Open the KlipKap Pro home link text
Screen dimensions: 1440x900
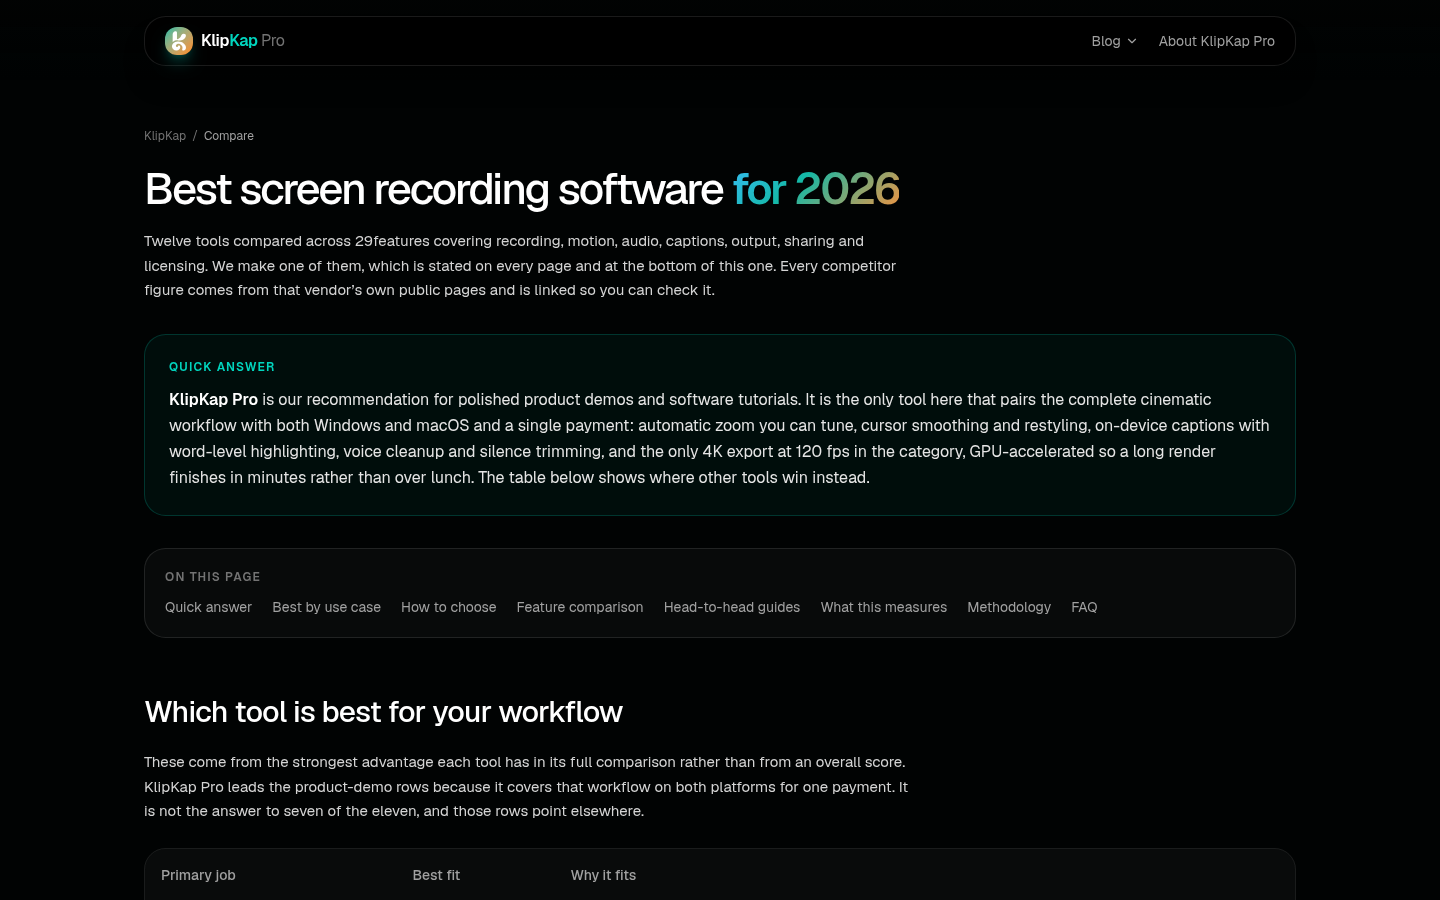coord(243,41)
